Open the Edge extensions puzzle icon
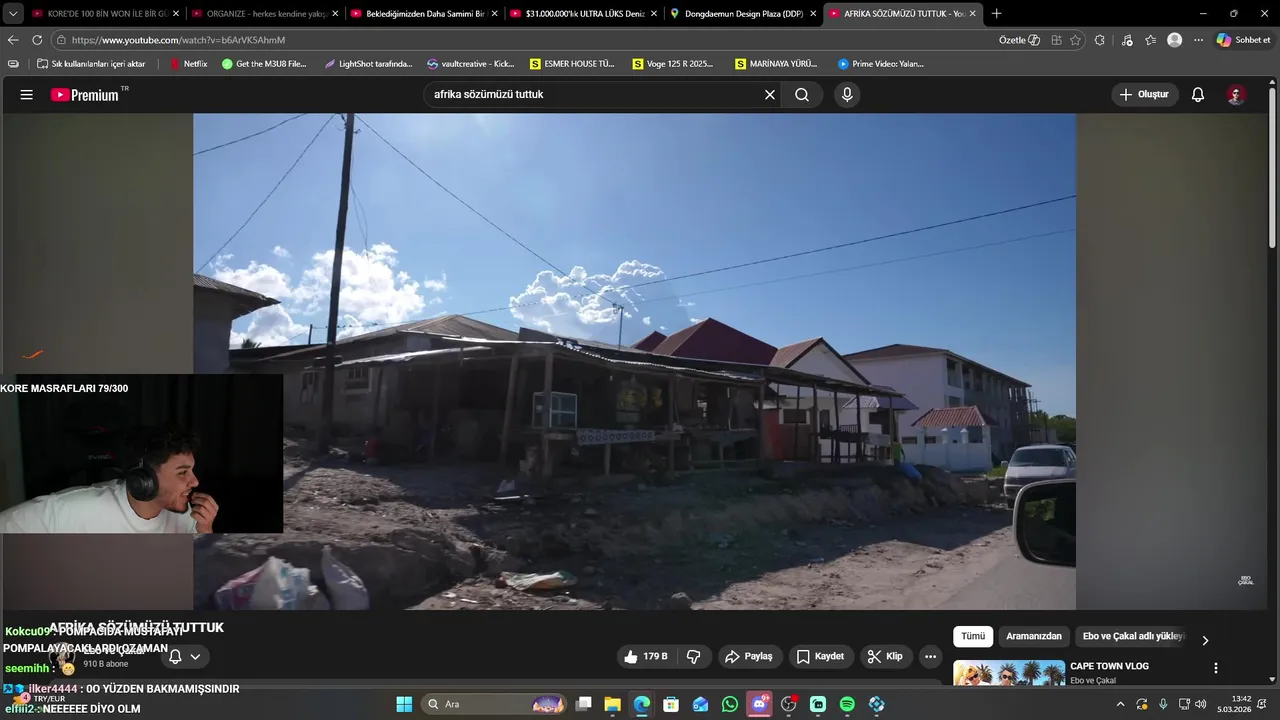The width and height of the screenshot is (1280, 720). tap(1100, 40)
